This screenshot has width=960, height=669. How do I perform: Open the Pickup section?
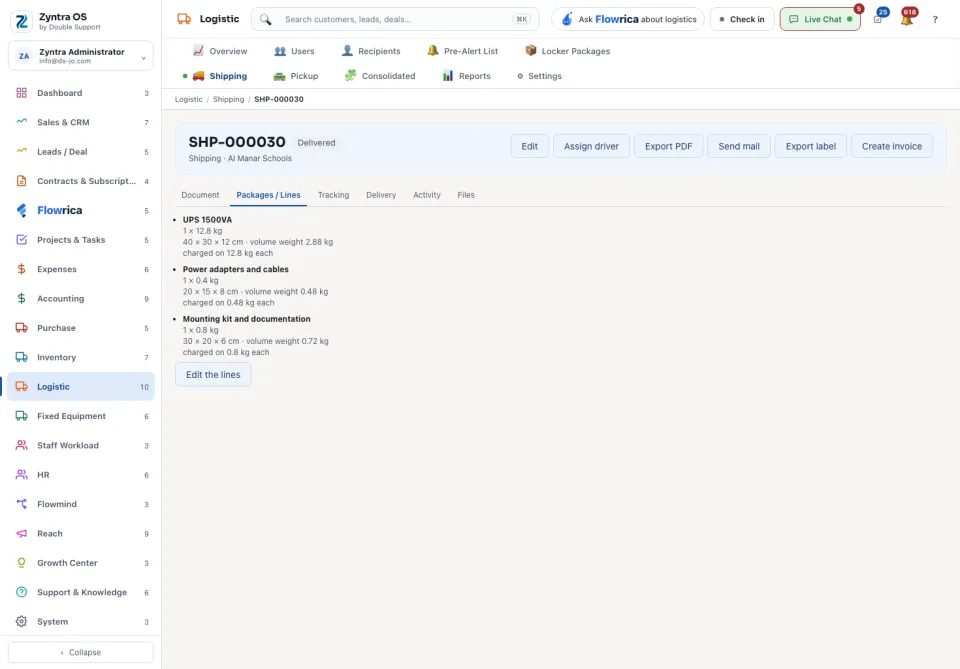pos(295,76)
